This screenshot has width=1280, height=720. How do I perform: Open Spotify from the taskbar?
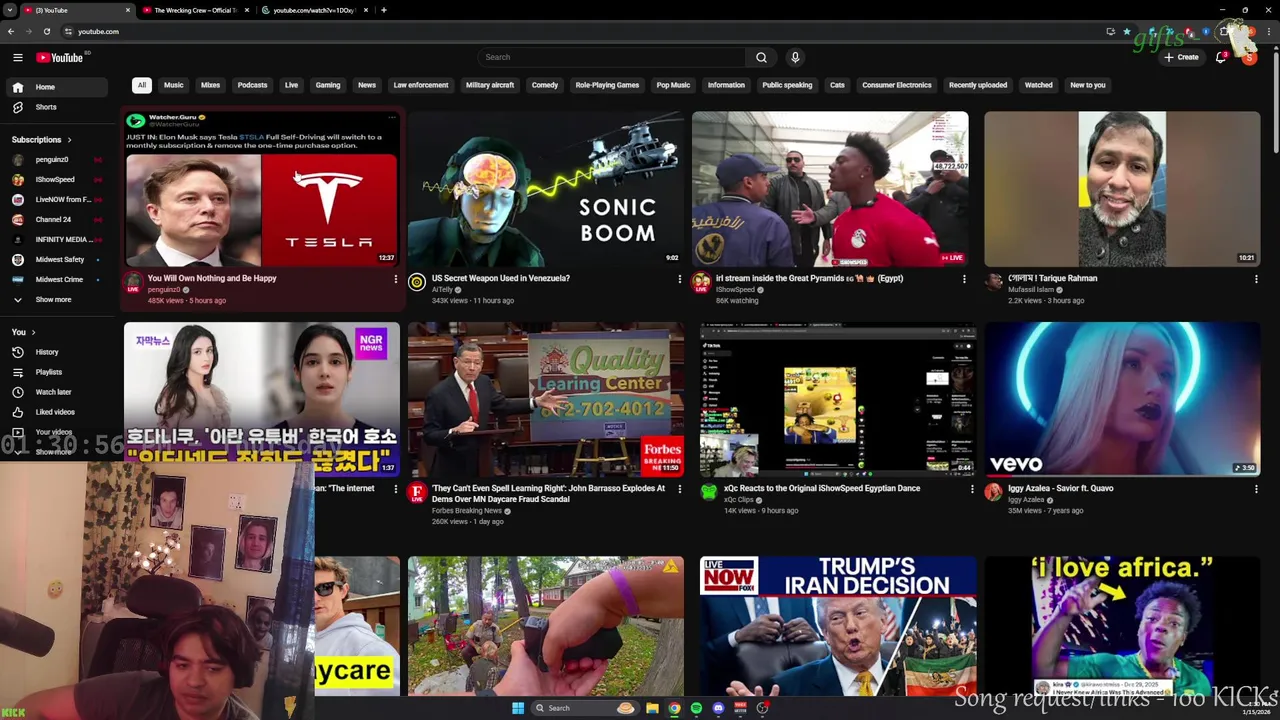696,708
